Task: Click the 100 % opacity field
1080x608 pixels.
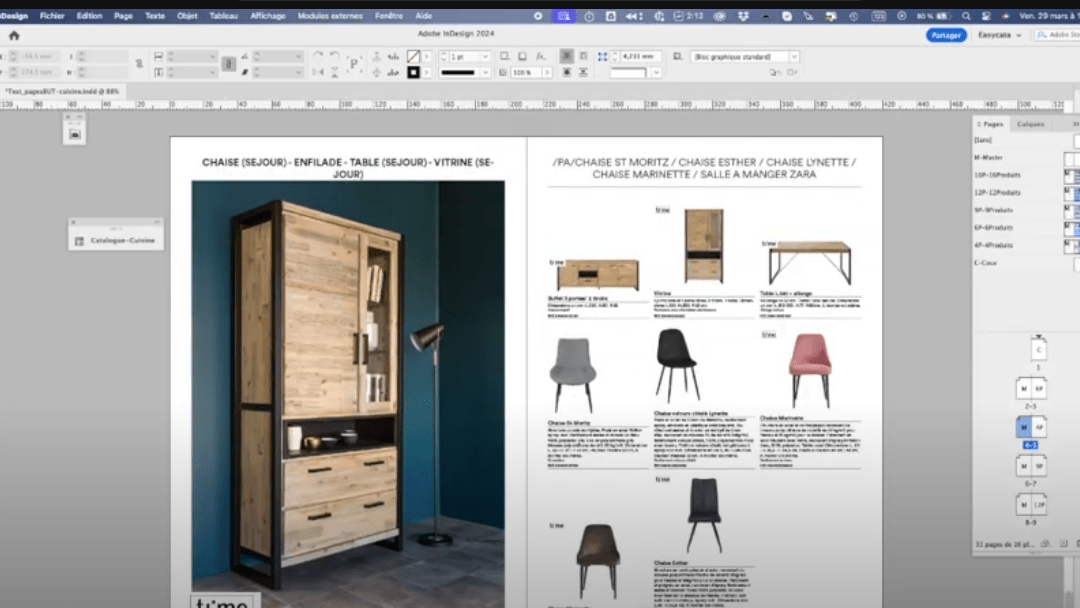Action: tap(526, 72)
